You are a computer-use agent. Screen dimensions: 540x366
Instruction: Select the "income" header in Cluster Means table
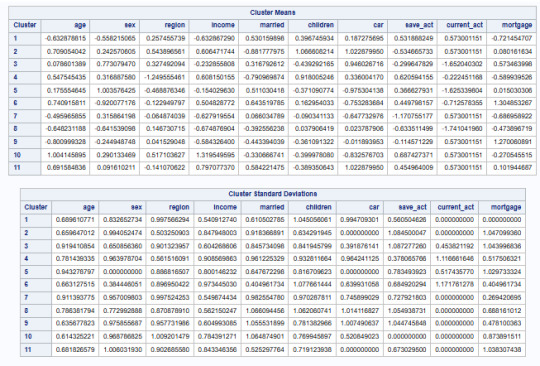click(223, 25)
